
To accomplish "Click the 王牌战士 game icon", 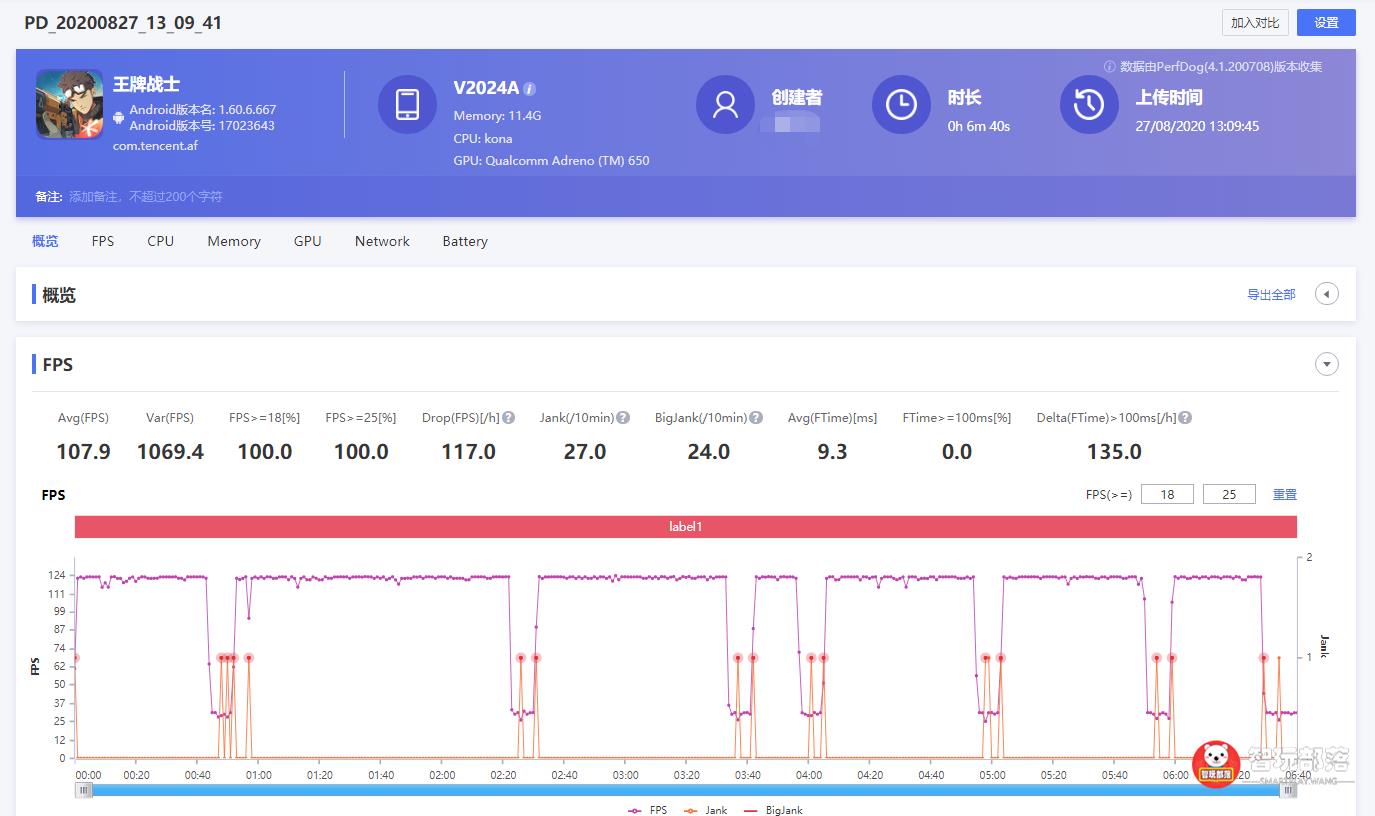I will tap(68, 103).
